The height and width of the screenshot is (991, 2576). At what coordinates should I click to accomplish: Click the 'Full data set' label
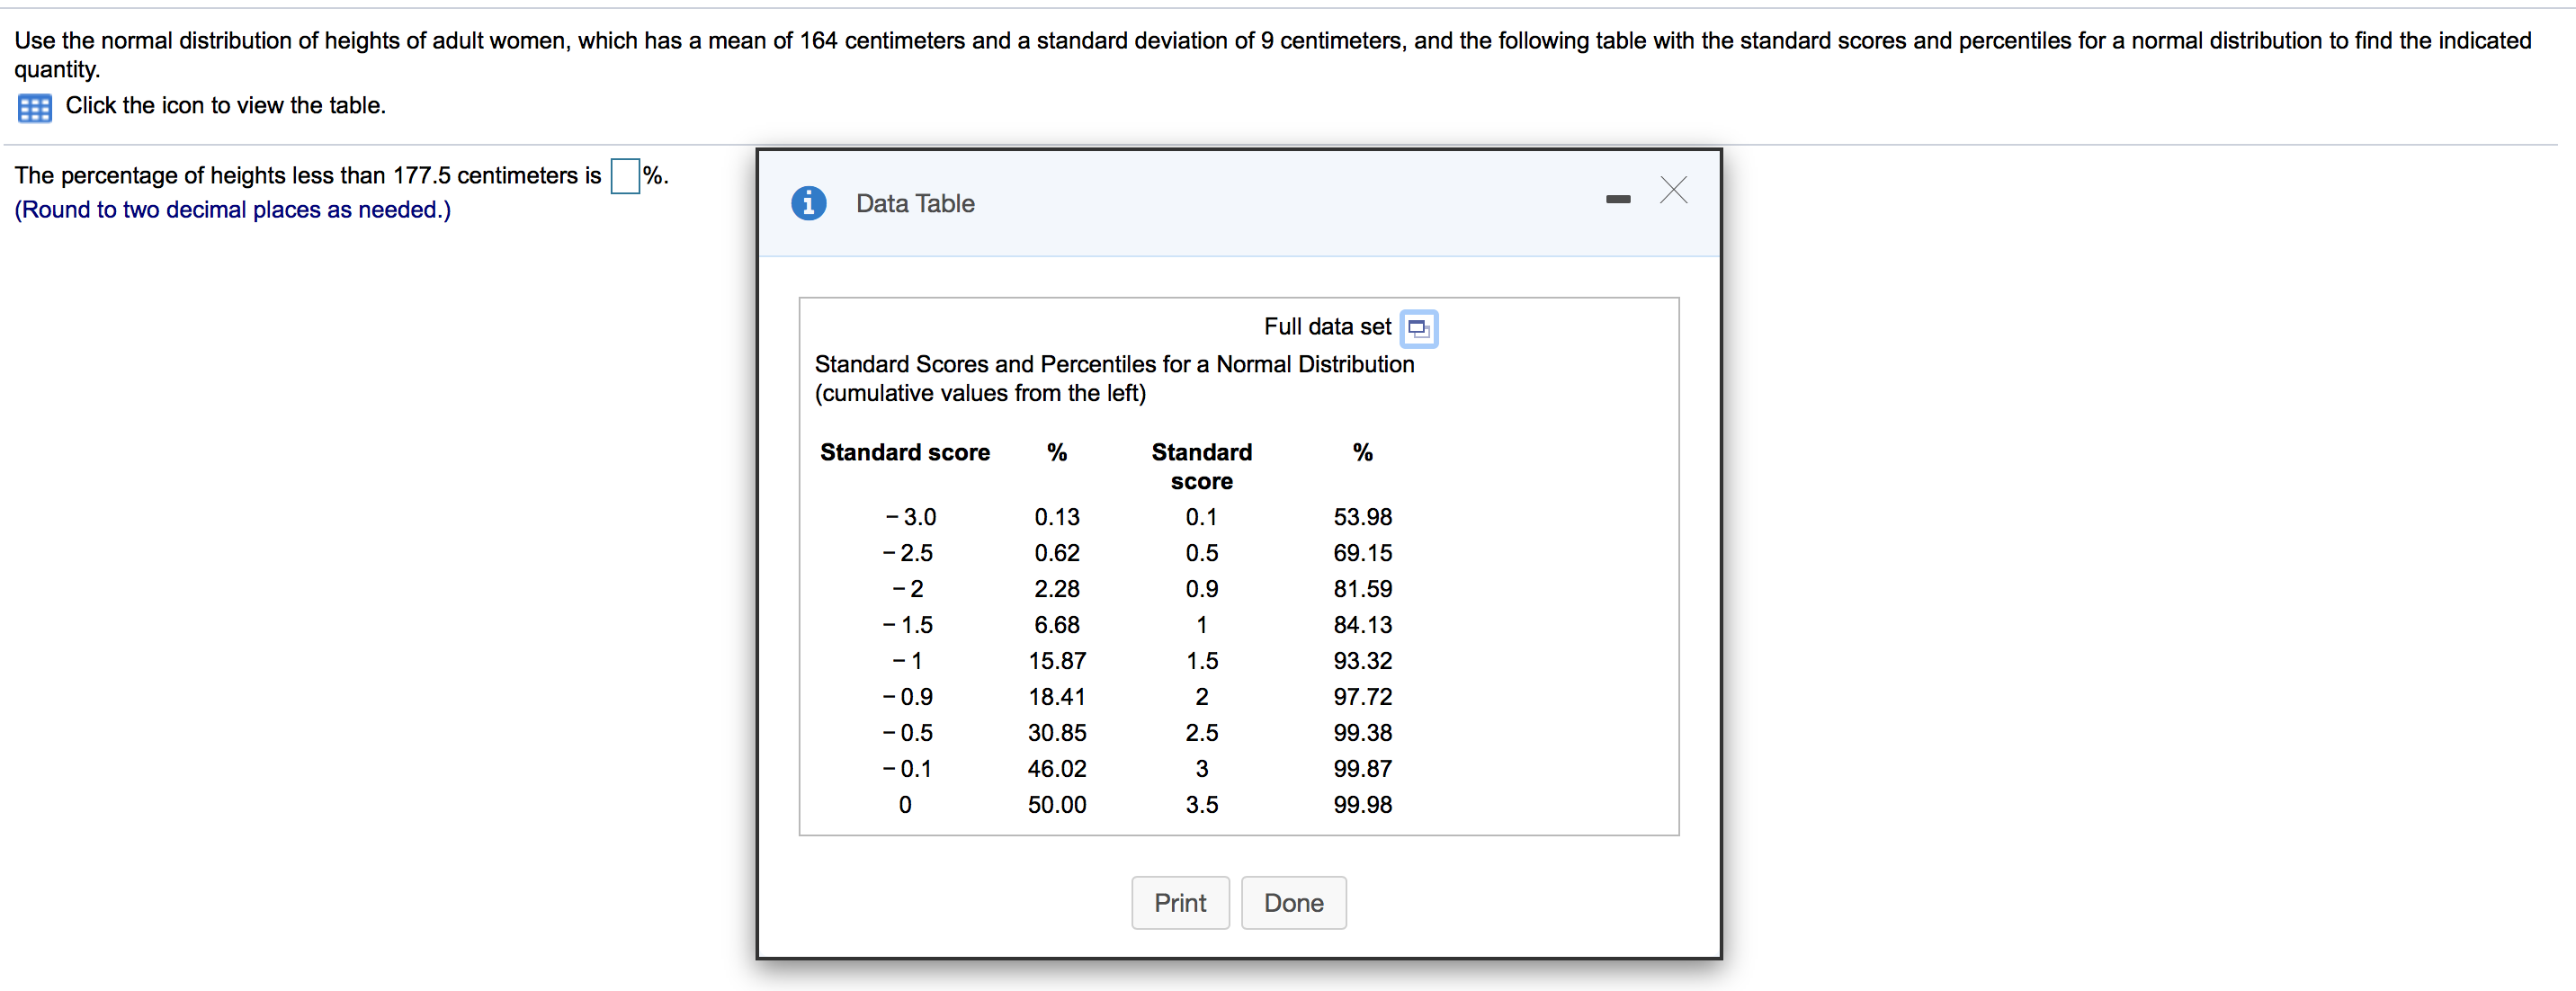click(1327, 327)
